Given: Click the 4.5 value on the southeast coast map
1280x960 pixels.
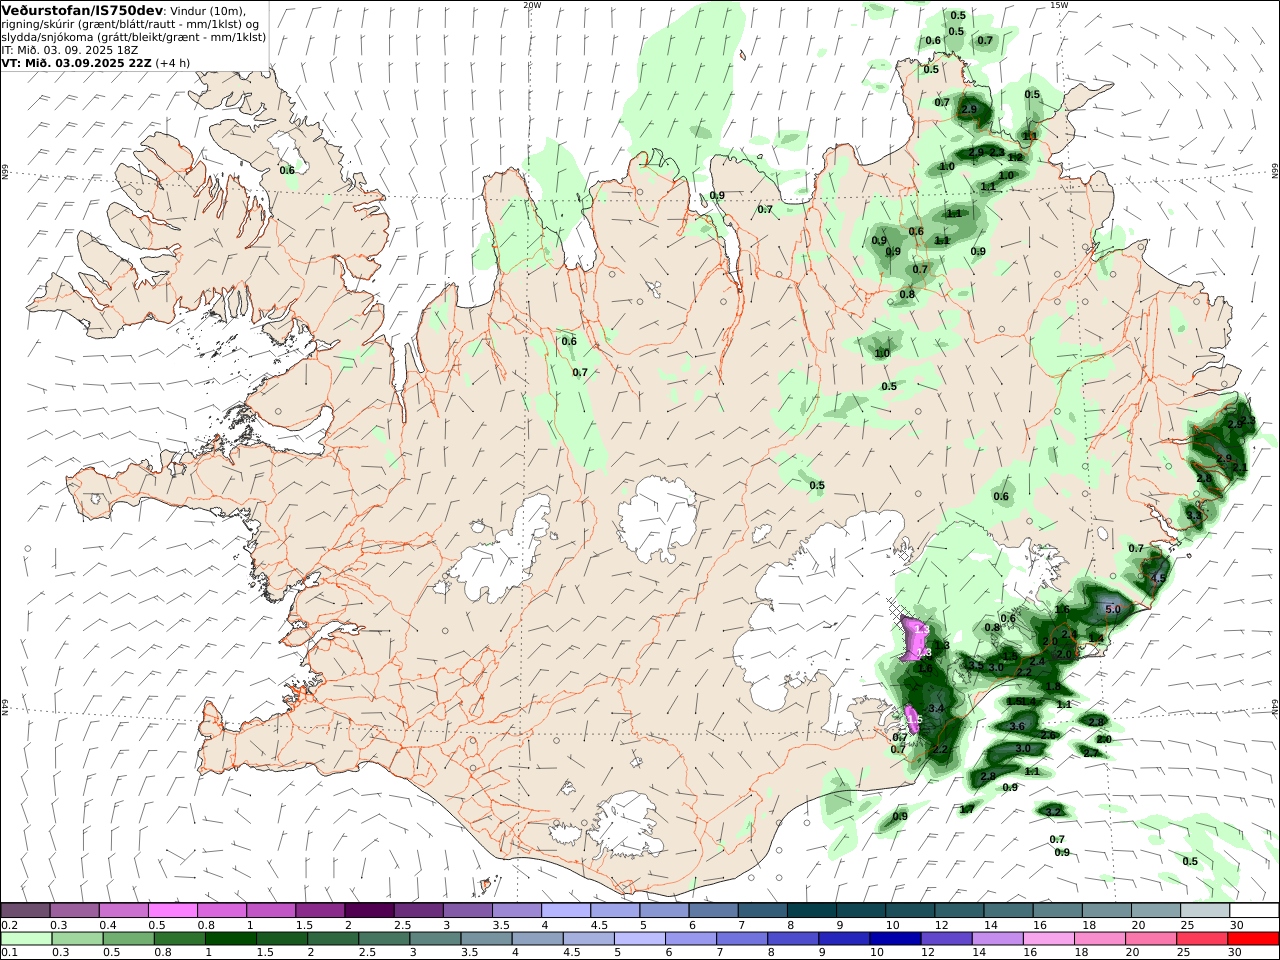Looking at the screenshot, I should coord(1159,578).
